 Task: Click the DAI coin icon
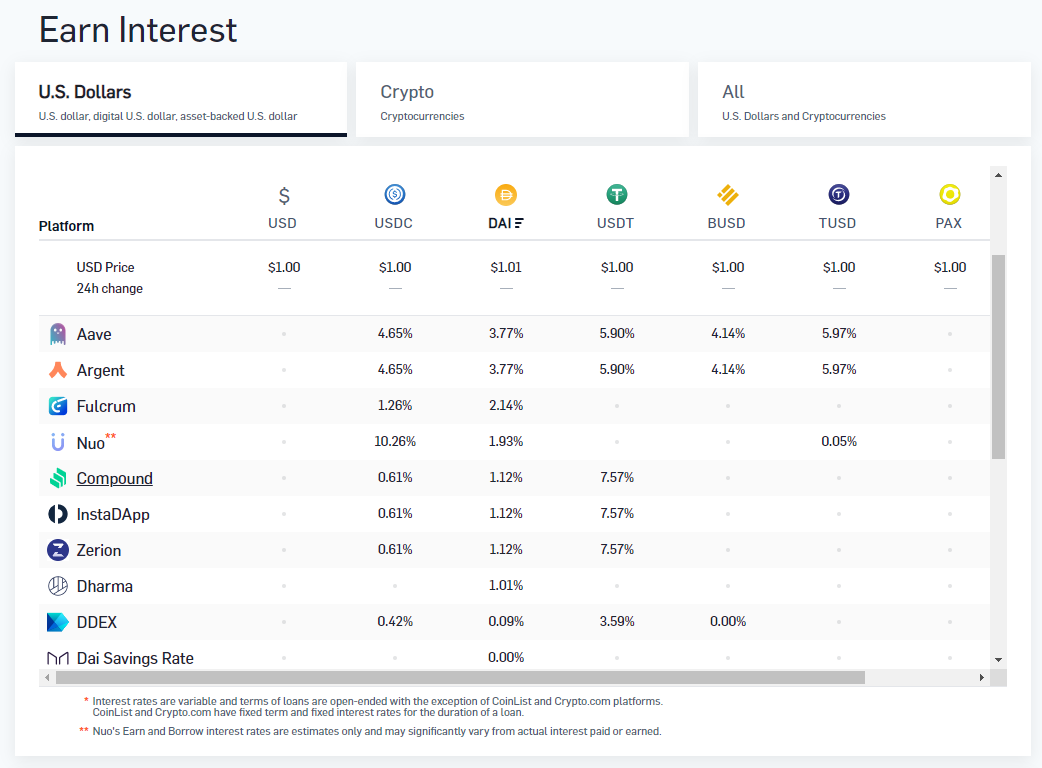(x=506, y=195)
